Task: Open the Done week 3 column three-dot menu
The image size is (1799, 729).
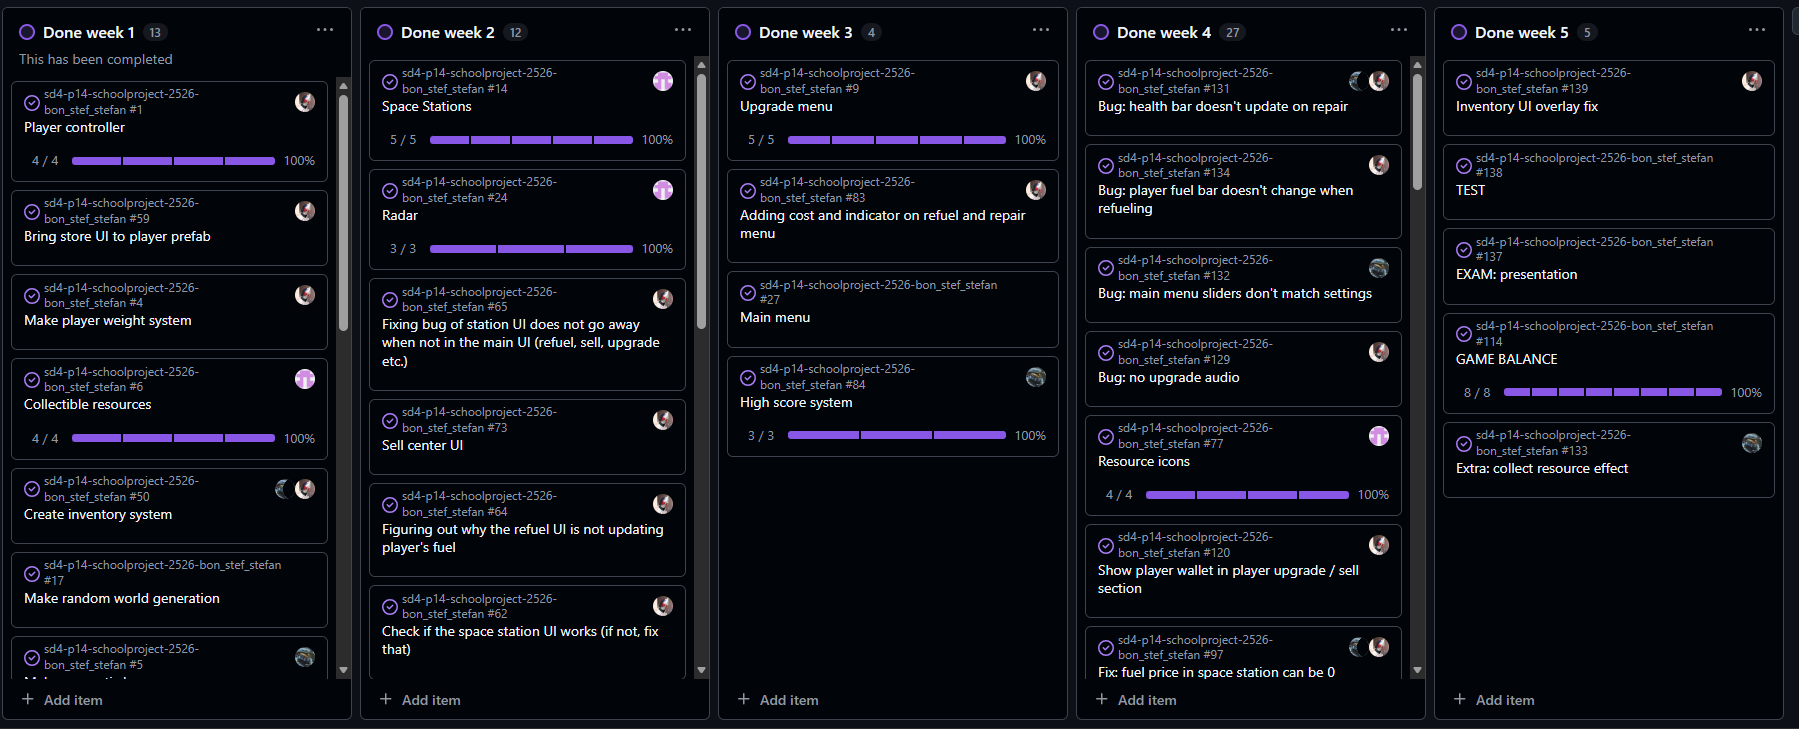Action: coord(1041,30)
